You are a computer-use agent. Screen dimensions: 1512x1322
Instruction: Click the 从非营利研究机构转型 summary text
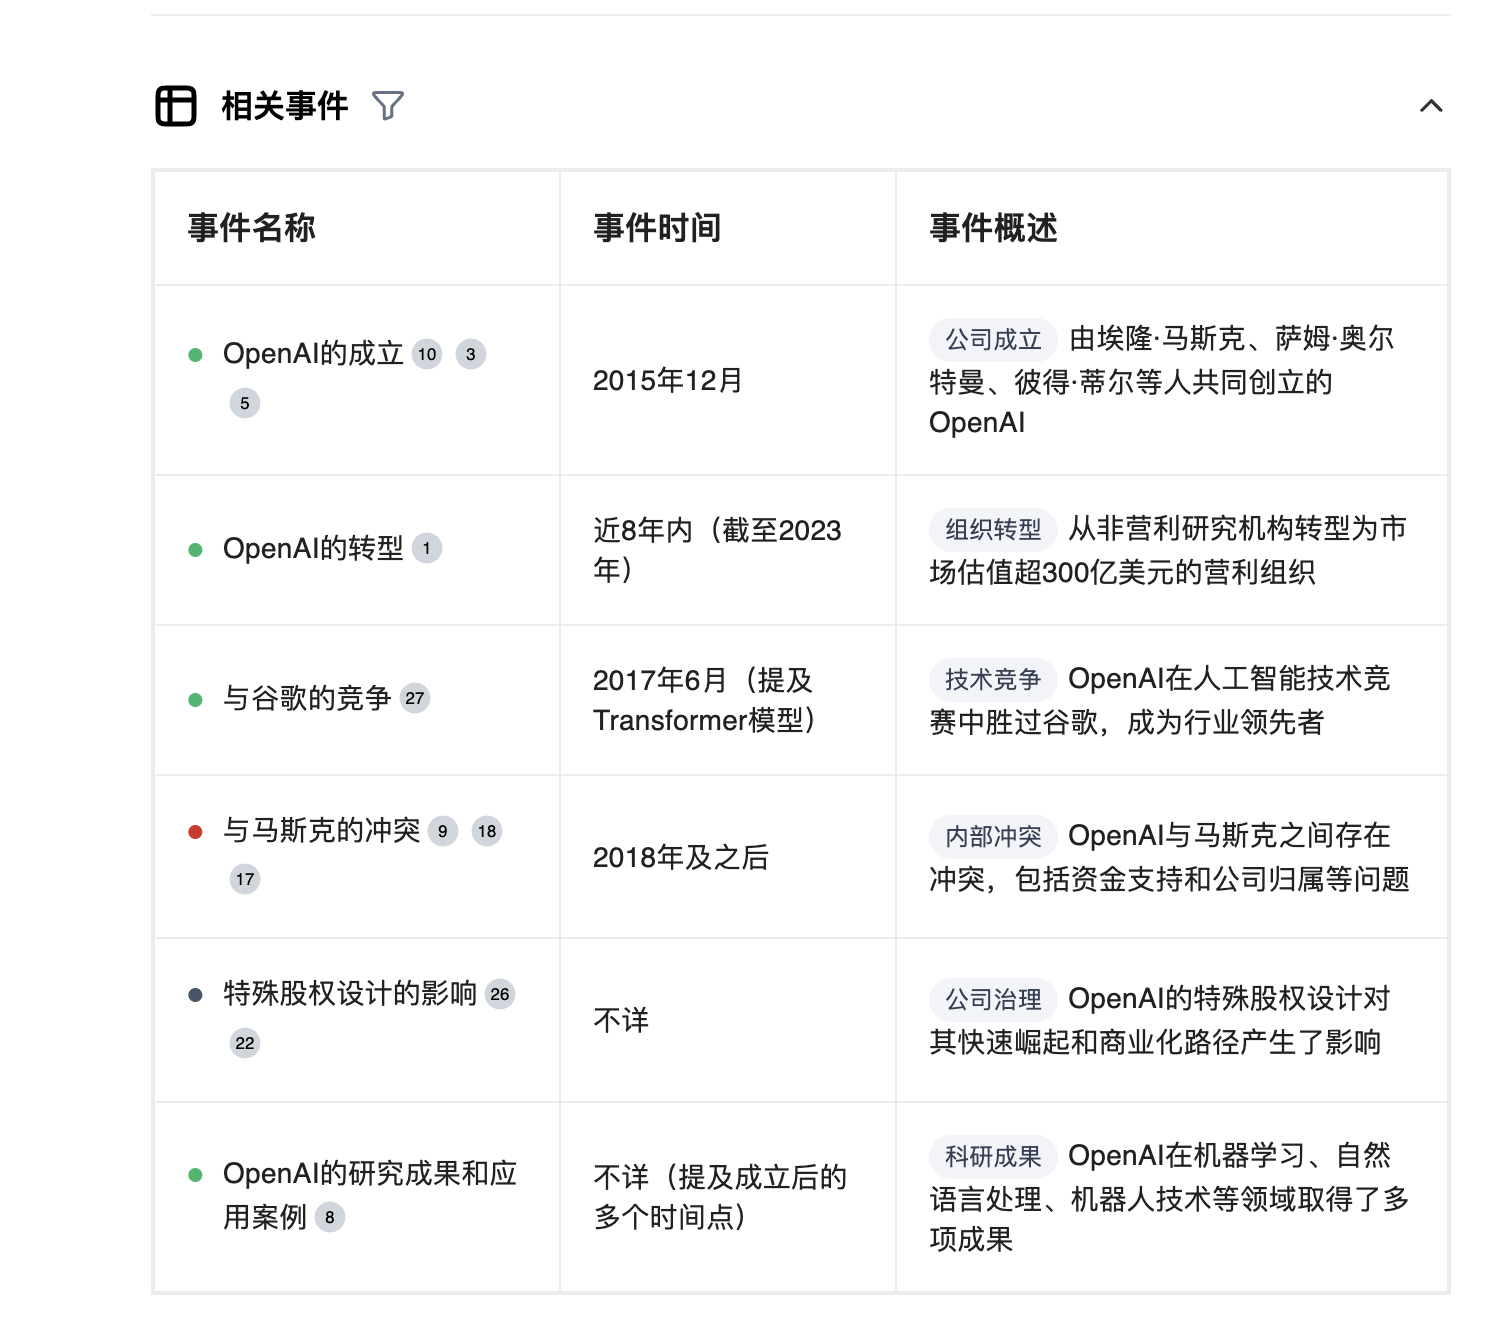pos(1168,550)
